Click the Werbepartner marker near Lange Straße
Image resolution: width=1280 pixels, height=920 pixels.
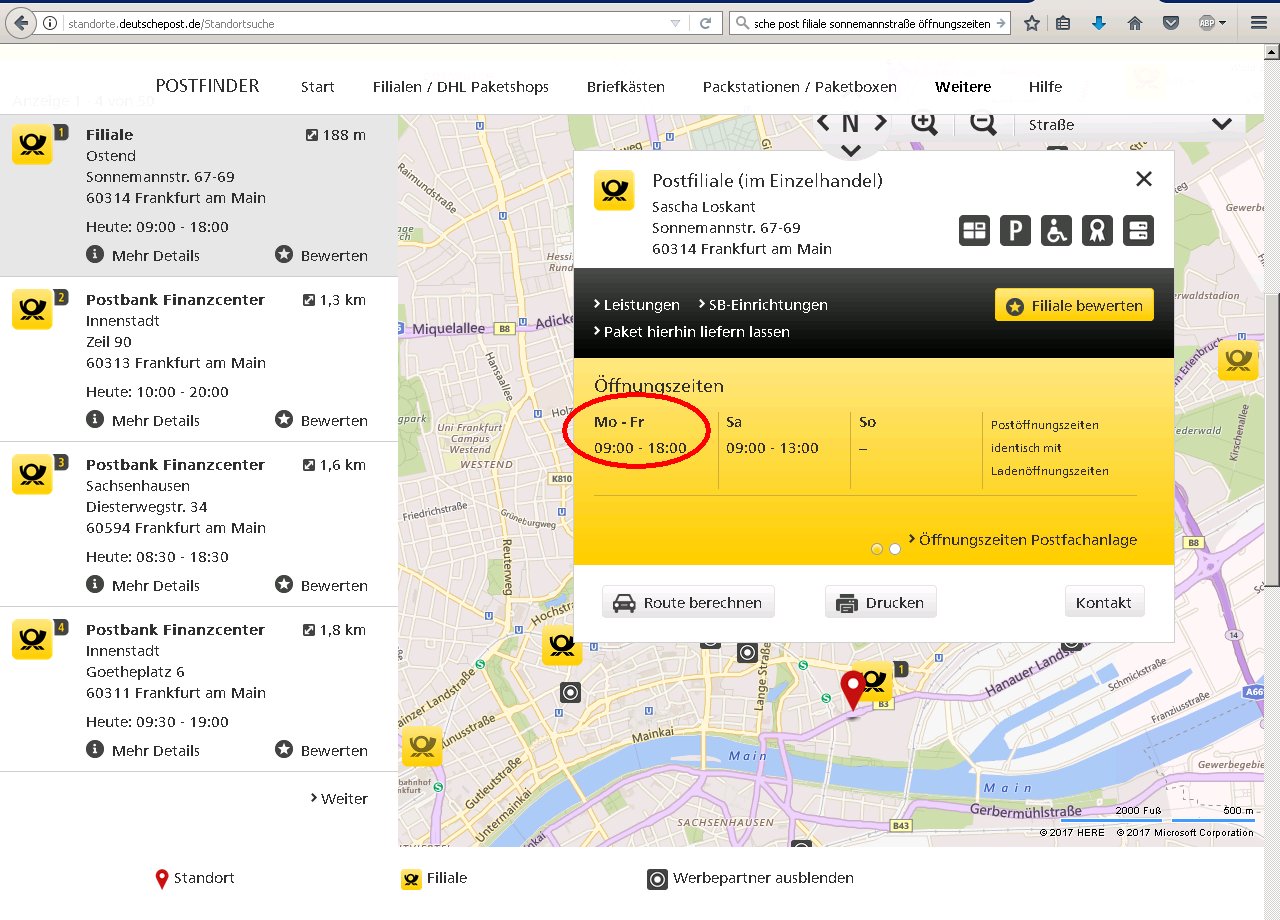(746, 654)
